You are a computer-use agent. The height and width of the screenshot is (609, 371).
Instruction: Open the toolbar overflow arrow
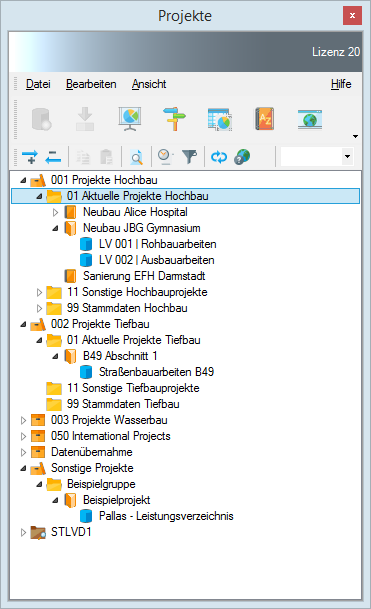pos(355,136)
